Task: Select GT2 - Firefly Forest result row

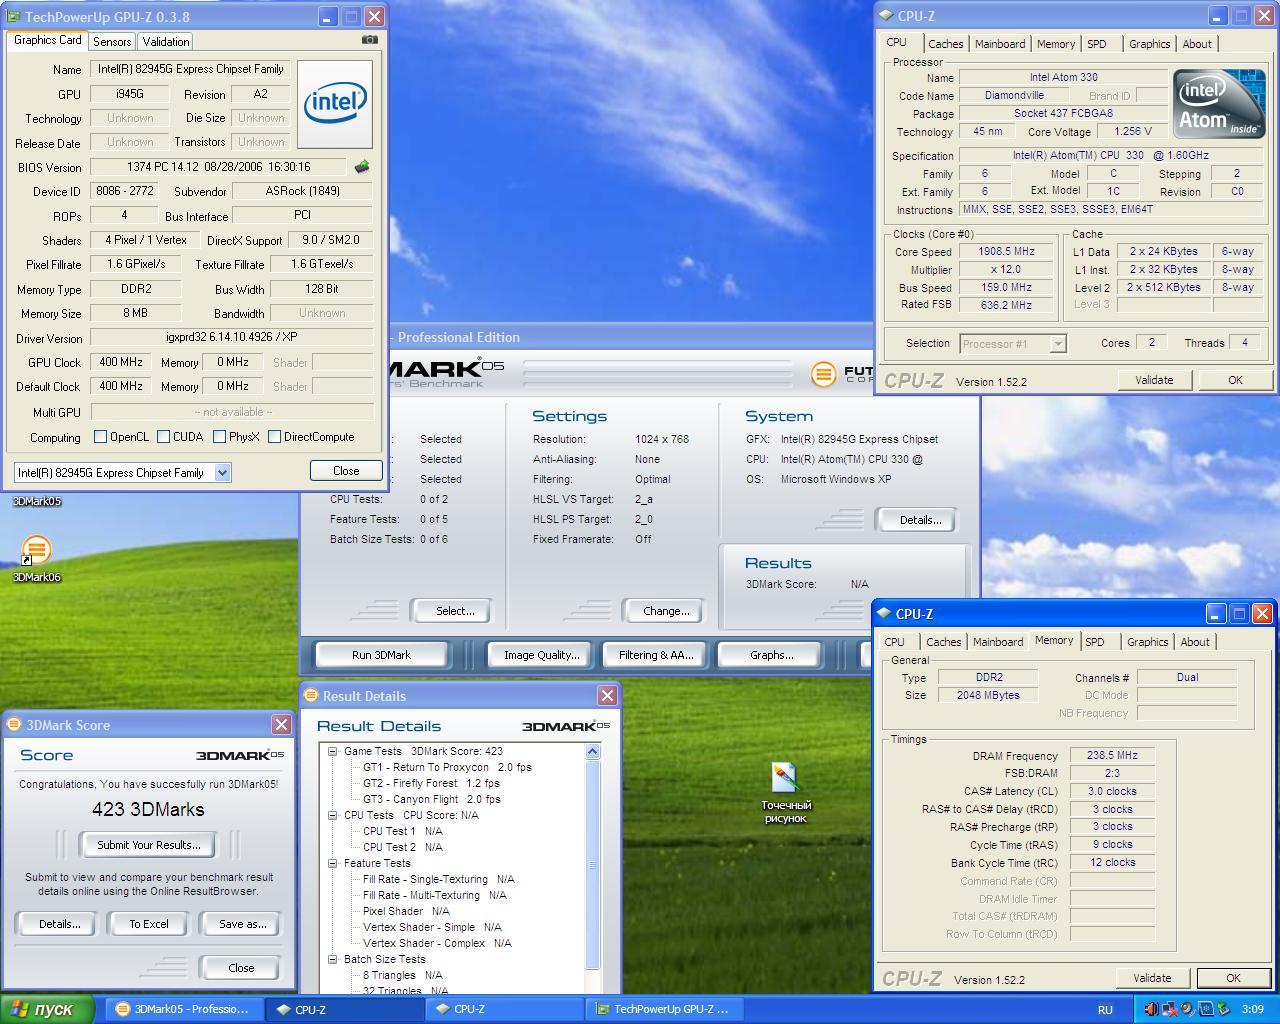Action: (x=431, y=783)
